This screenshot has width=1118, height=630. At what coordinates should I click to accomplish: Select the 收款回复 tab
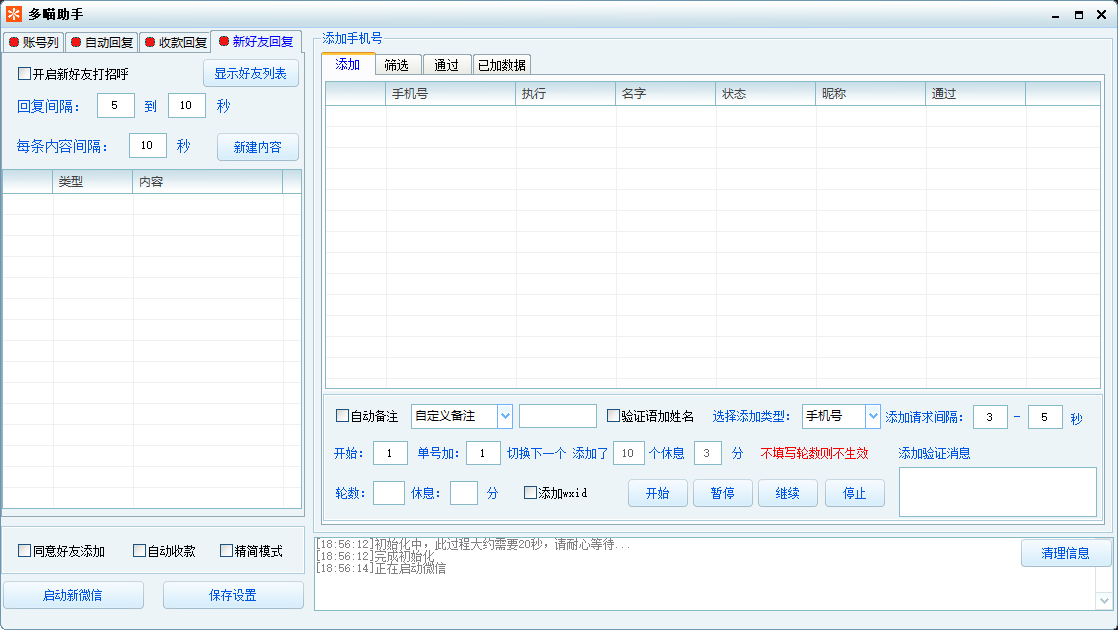175,42
